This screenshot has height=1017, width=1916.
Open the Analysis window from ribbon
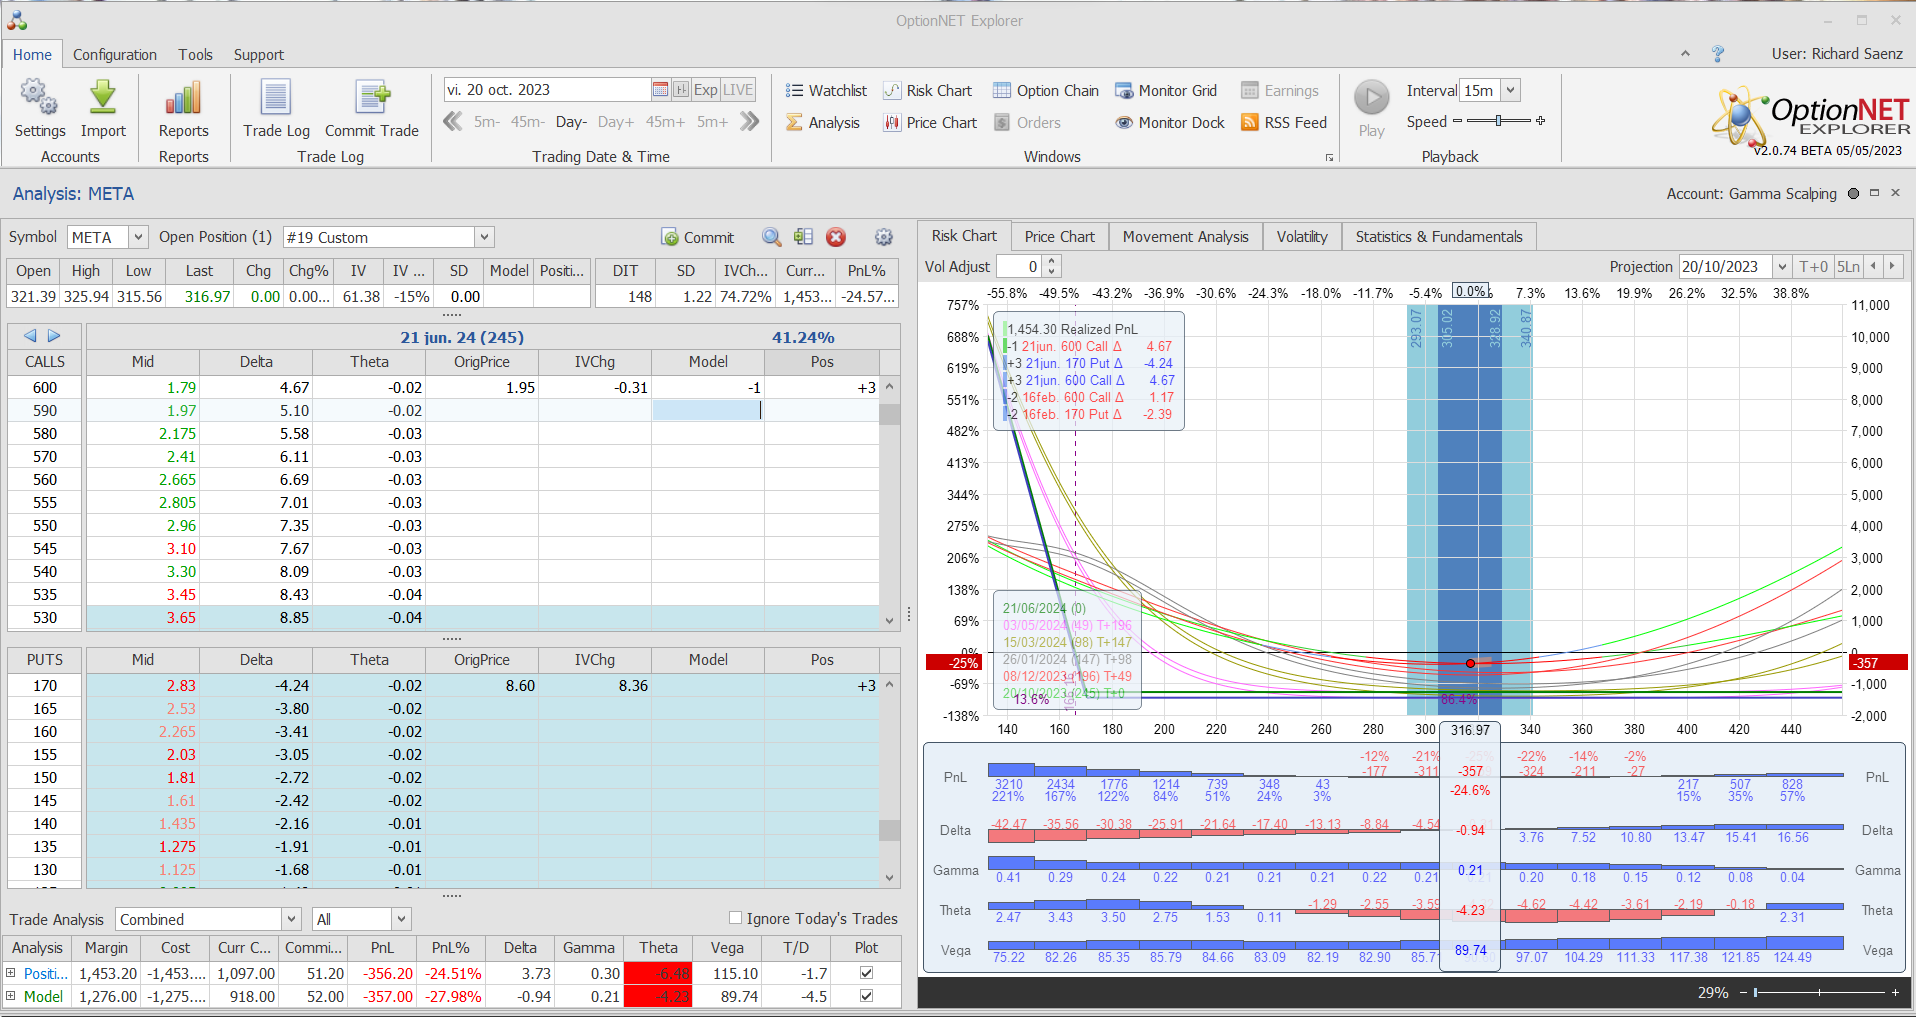823,123
